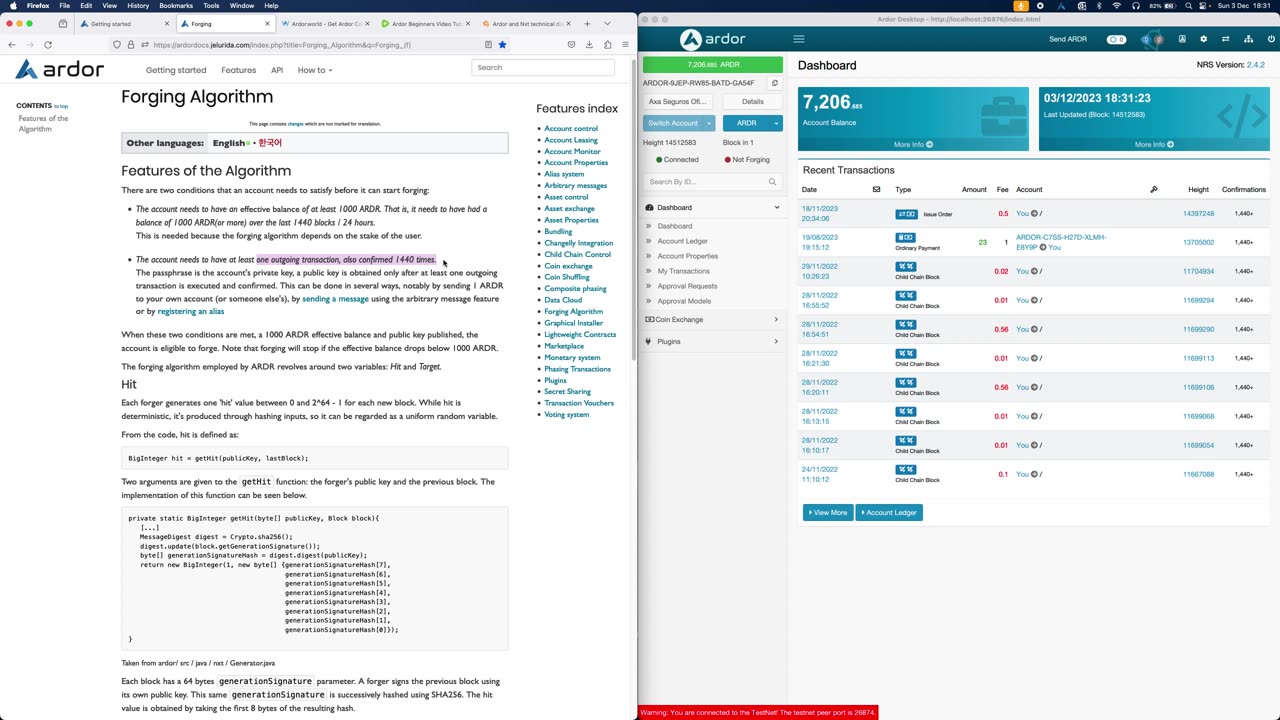This screenshot has width=1280, height=720.
Task: Go back in Firefox
Action: coord(11,44)
